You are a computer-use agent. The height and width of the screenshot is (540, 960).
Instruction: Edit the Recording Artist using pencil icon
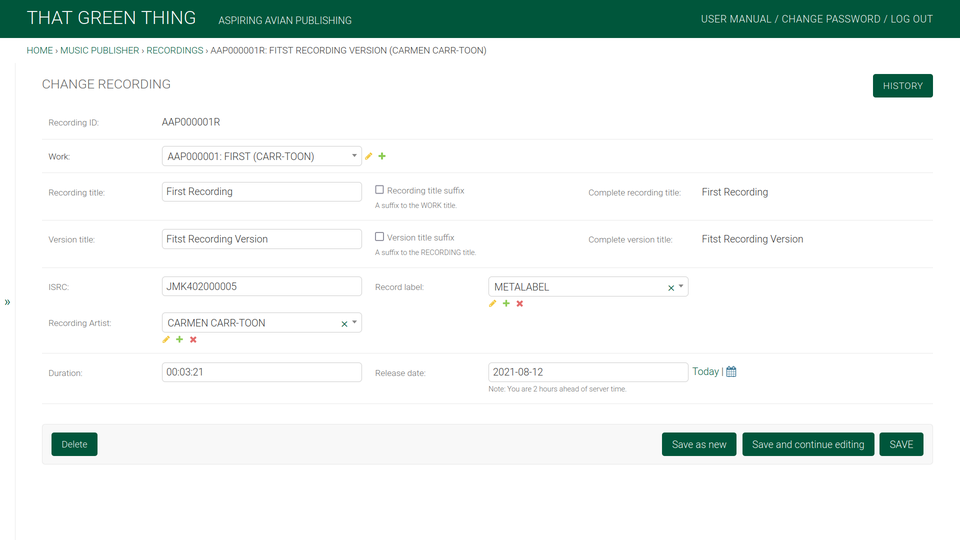pos(166,340)
